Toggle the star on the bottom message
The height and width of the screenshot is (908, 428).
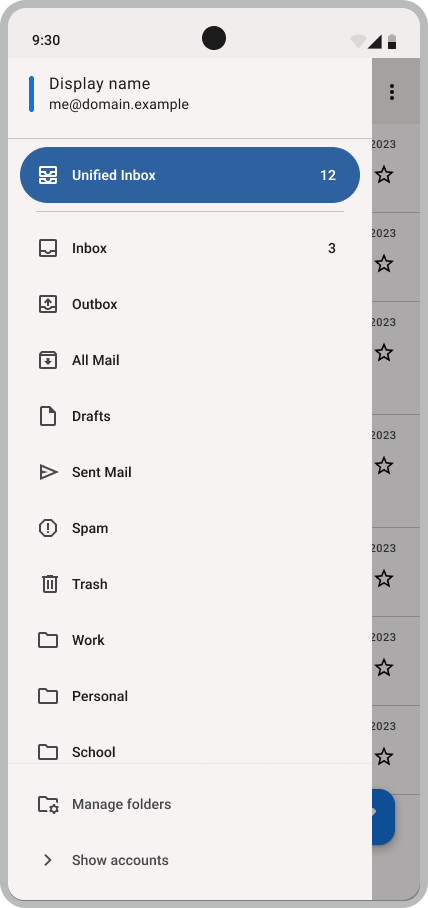pyautogui.click(x=384, y=756)
